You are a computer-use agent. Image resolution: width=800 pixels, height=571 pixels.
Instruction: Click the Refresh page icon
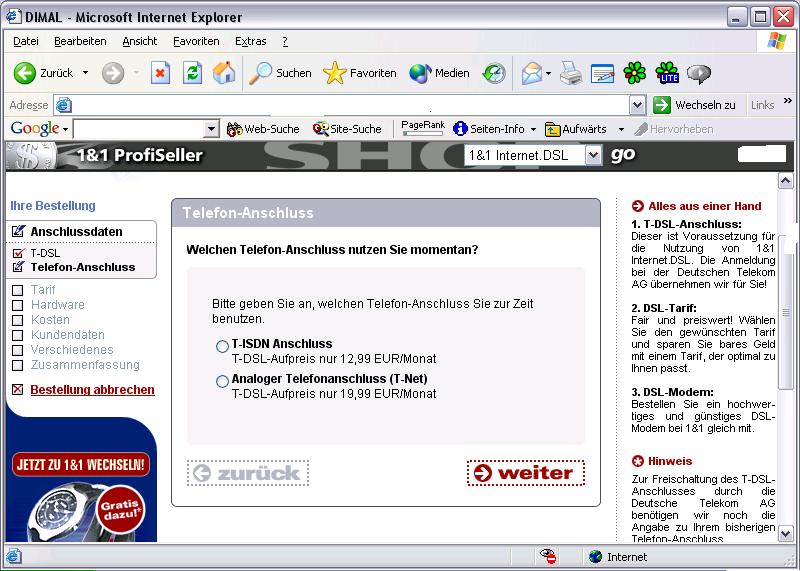192,73
